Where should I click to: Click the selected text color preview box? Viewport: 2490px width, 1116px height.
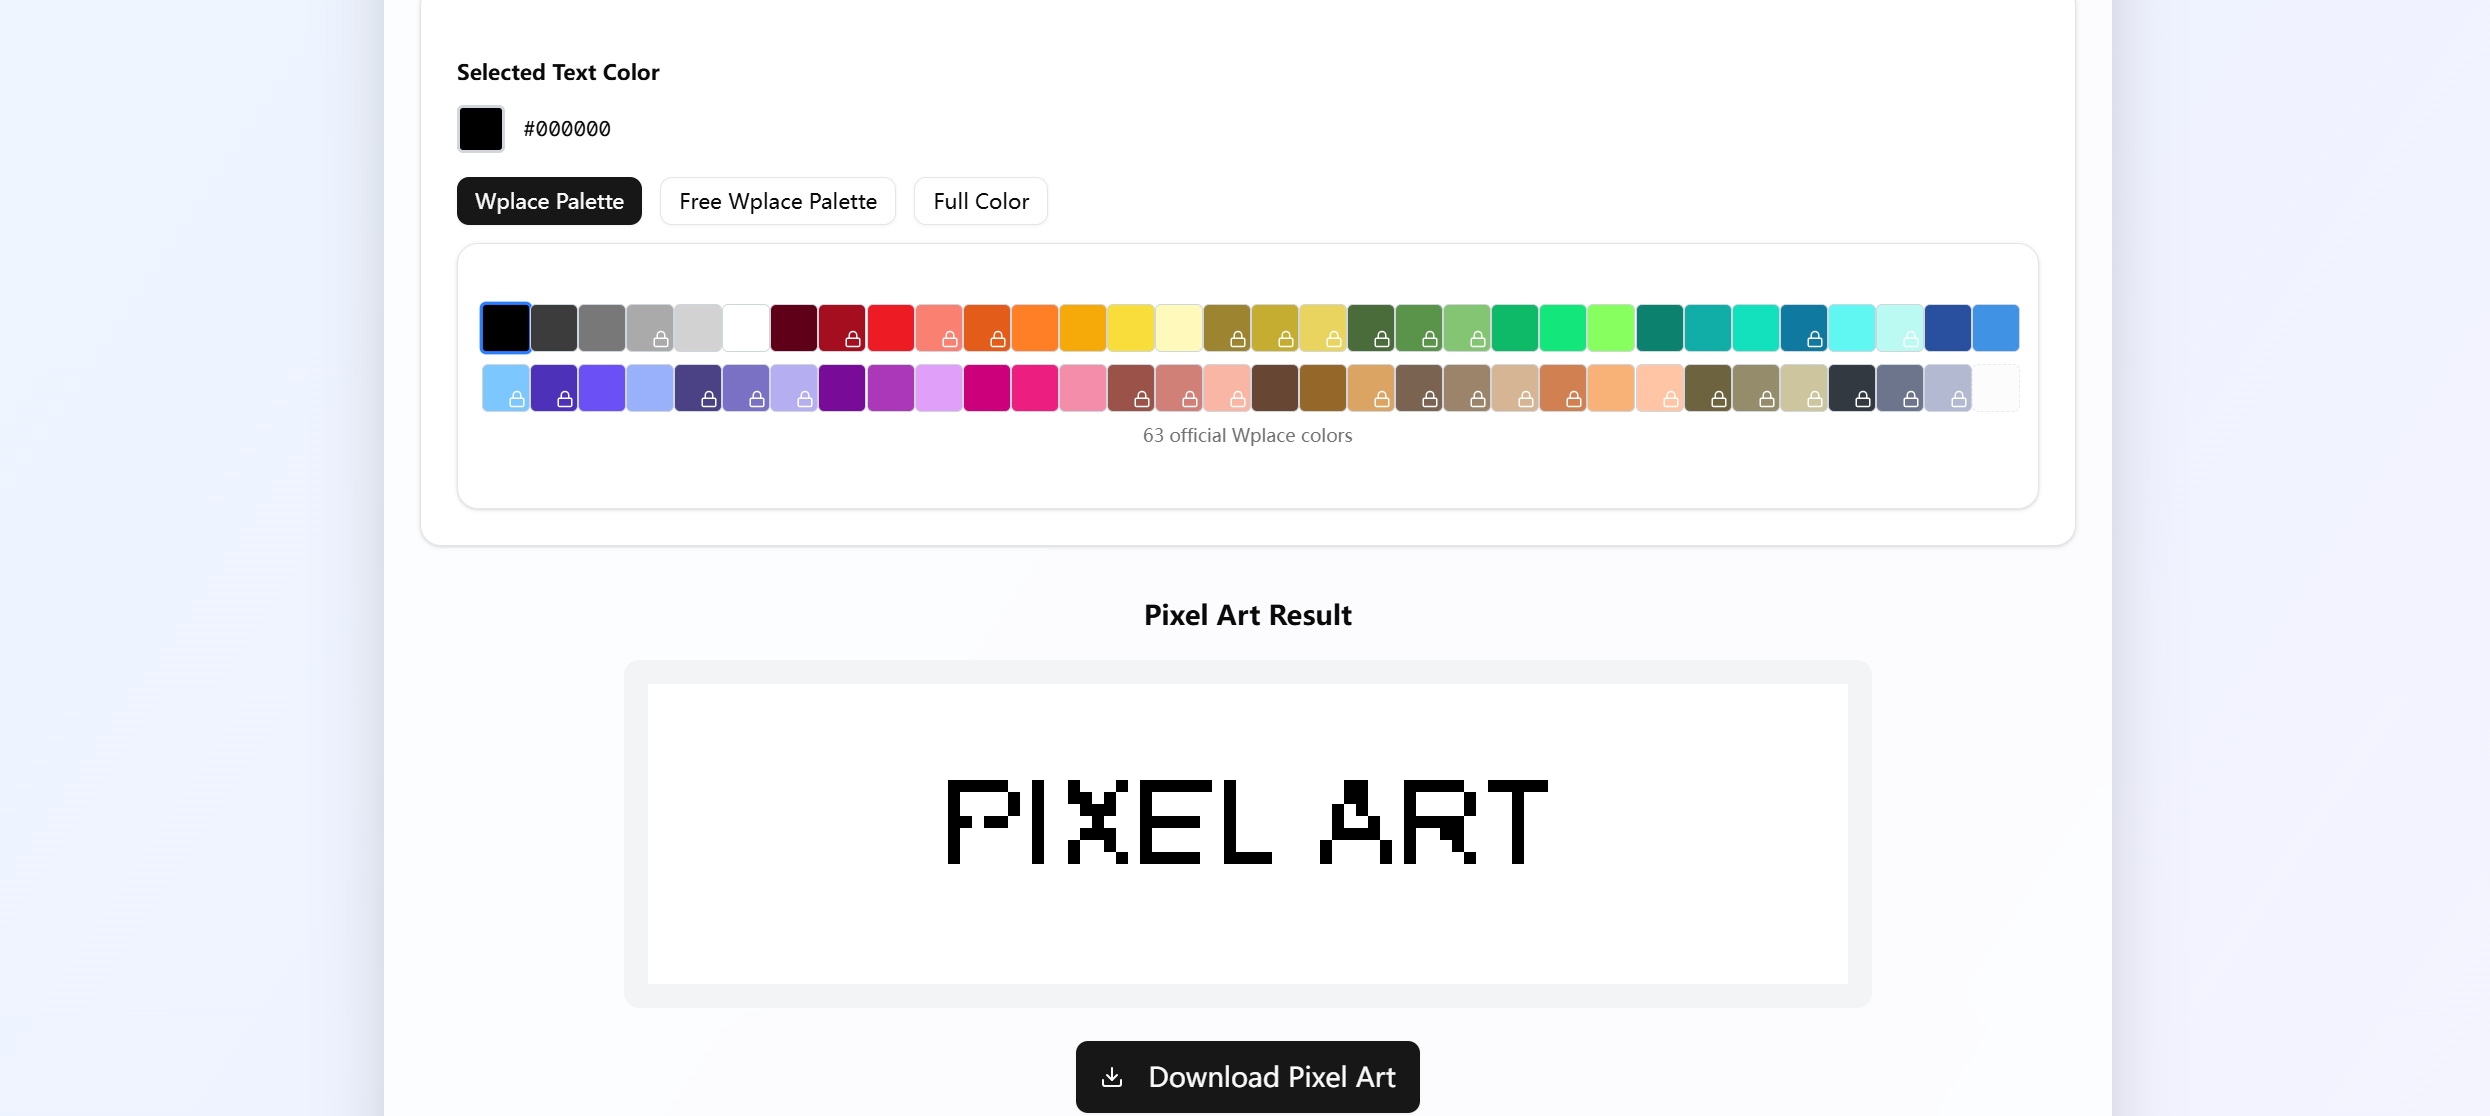[x=481, y=129]
